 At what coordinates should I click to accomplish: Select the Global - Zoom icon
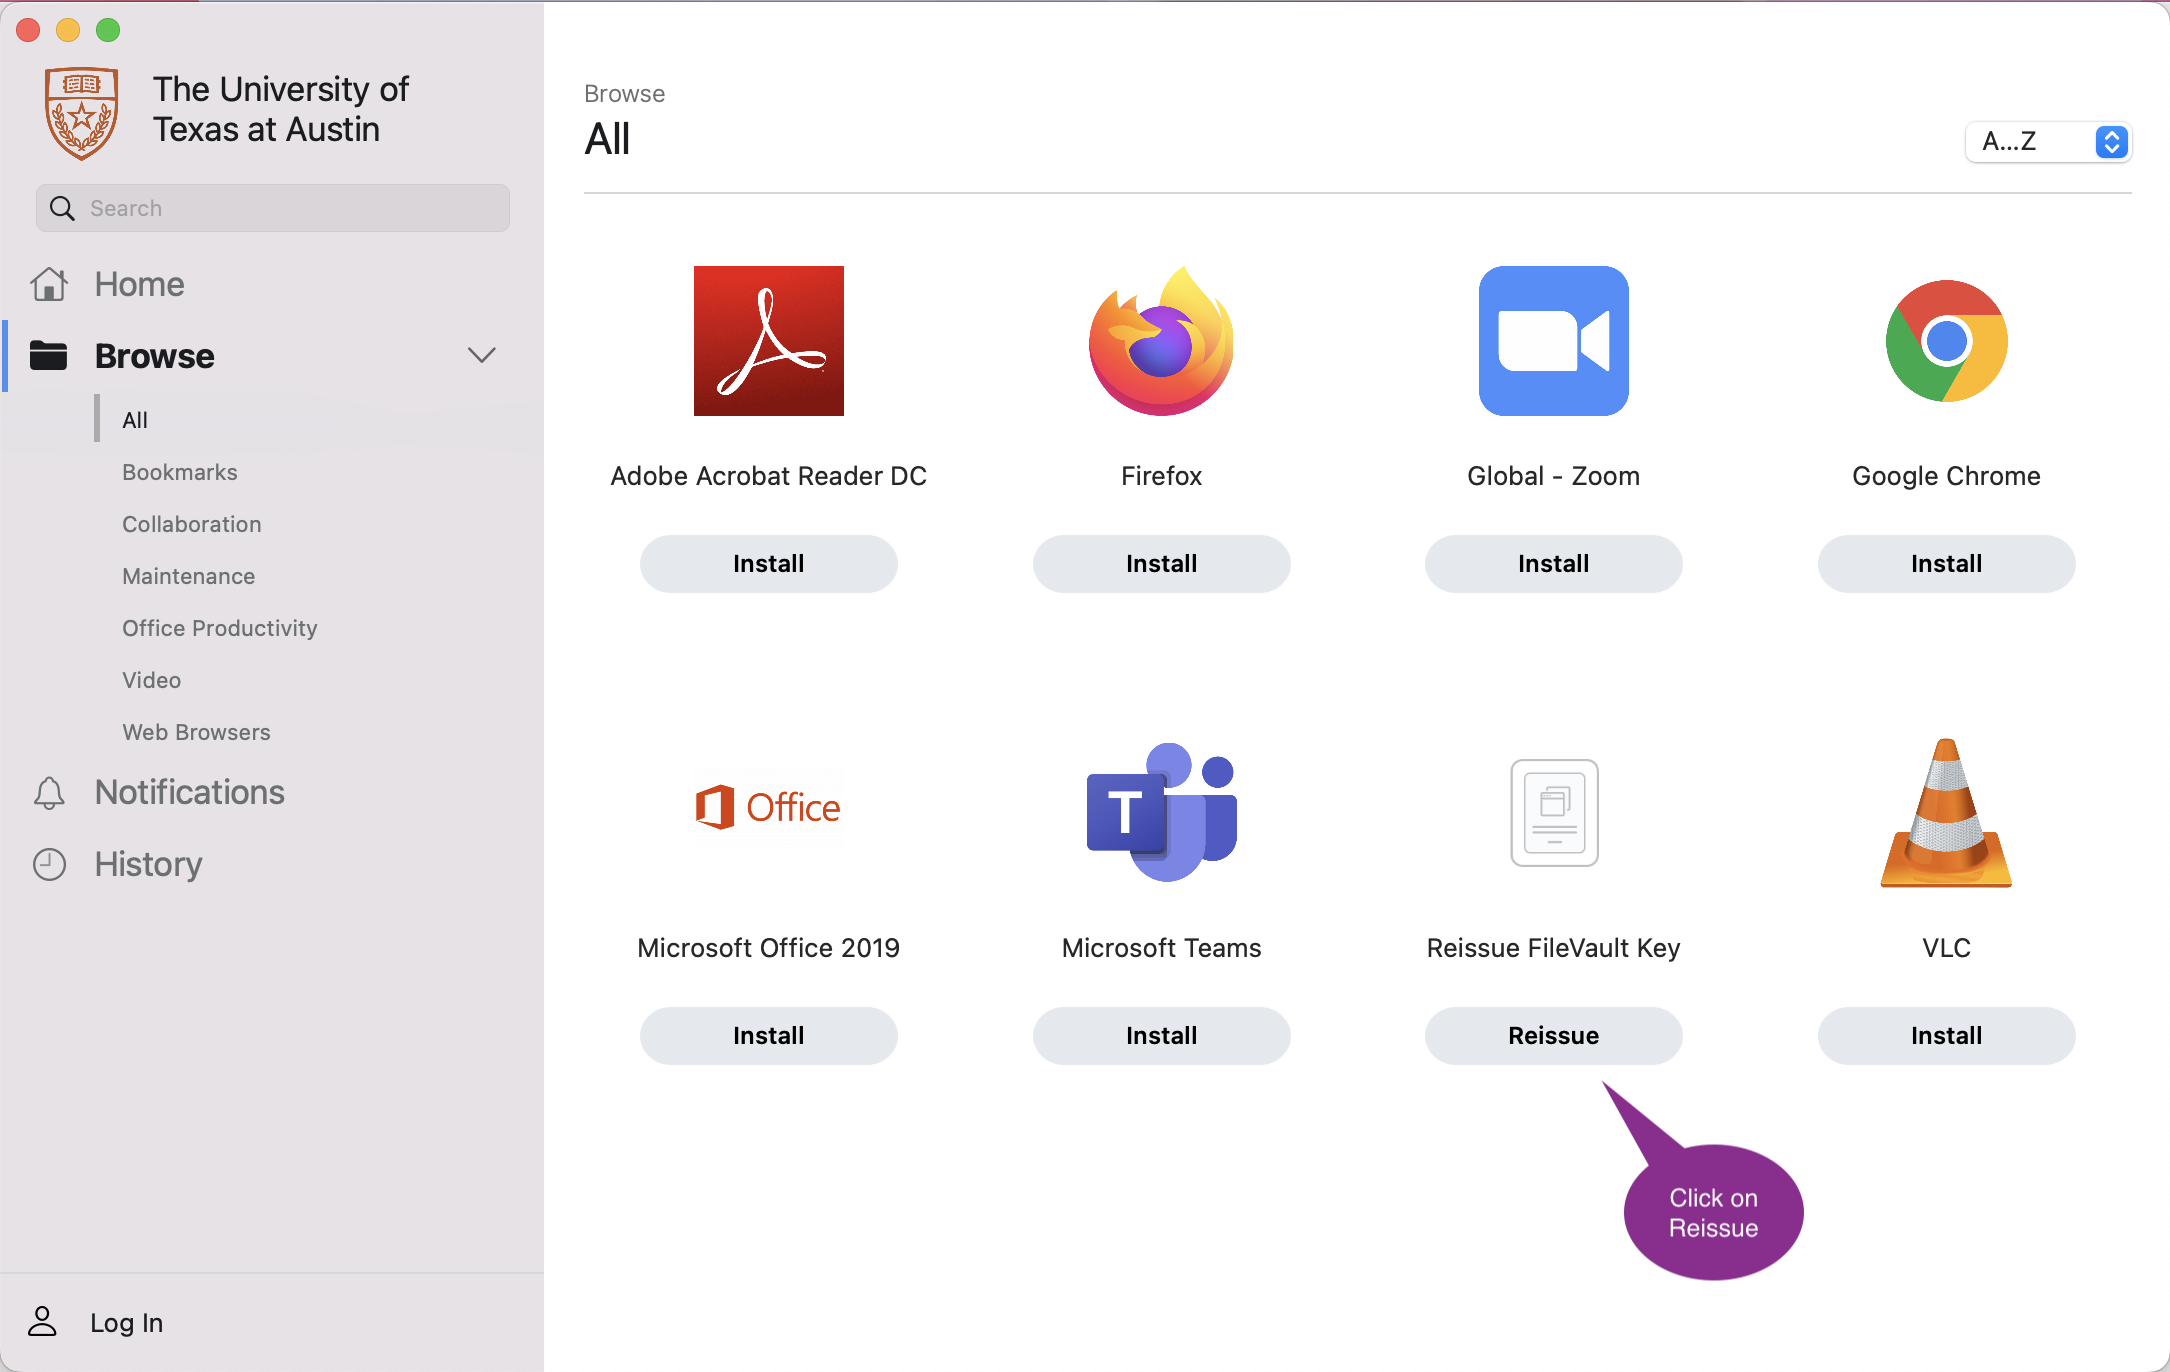(1553, 340)
